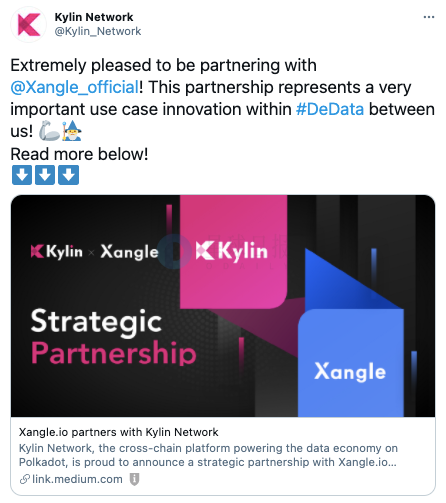Open the @Xangle_official mention

coord(74,87)
